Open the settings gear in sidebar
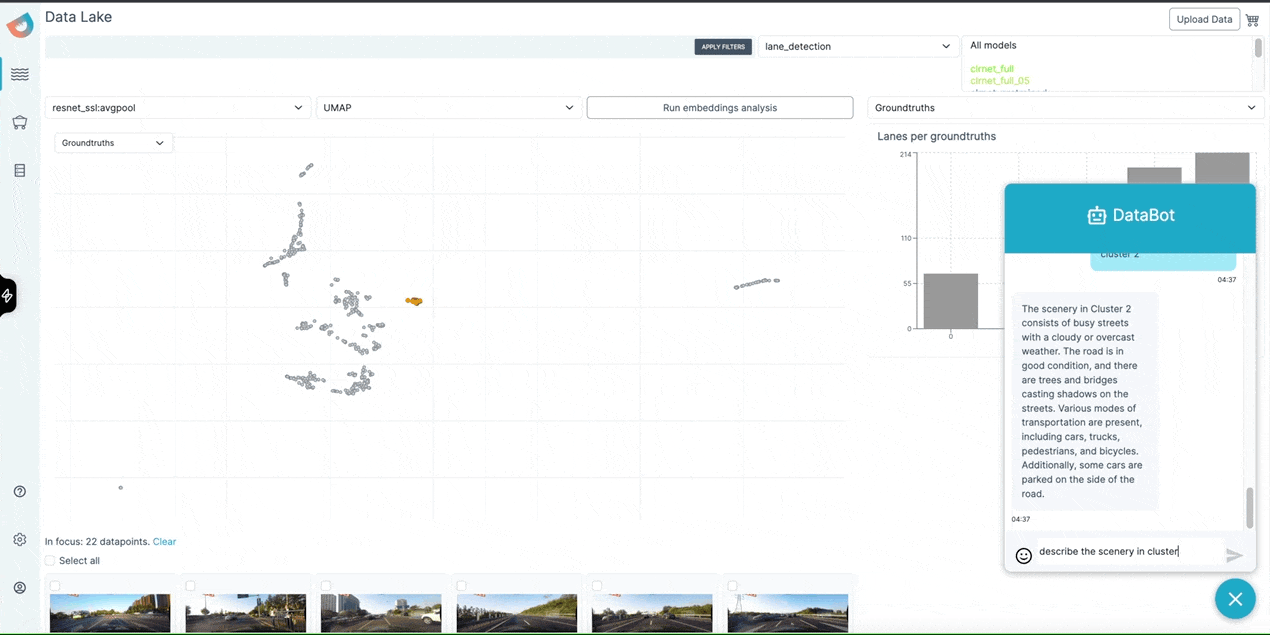1270x635 pixels. [x=20, y=540]
